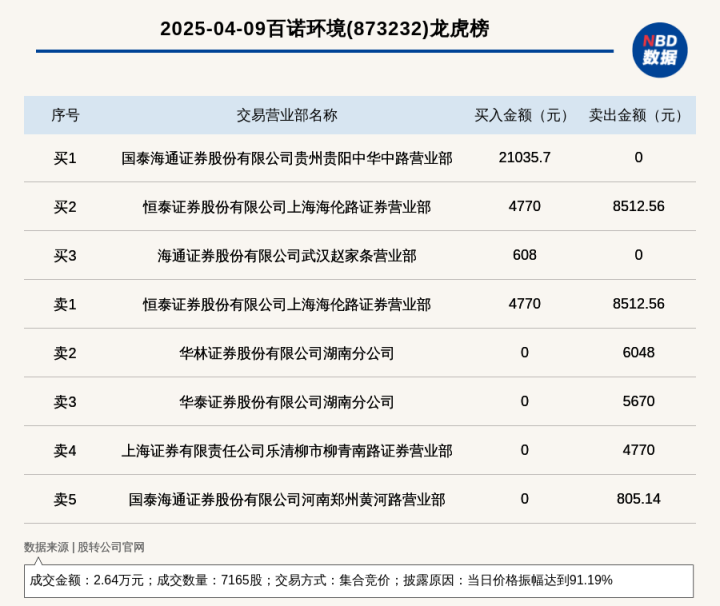This screenshot has width=720, height=606.
Task: Click the 交易营业部名称 column header
Action: coord(287,115)
